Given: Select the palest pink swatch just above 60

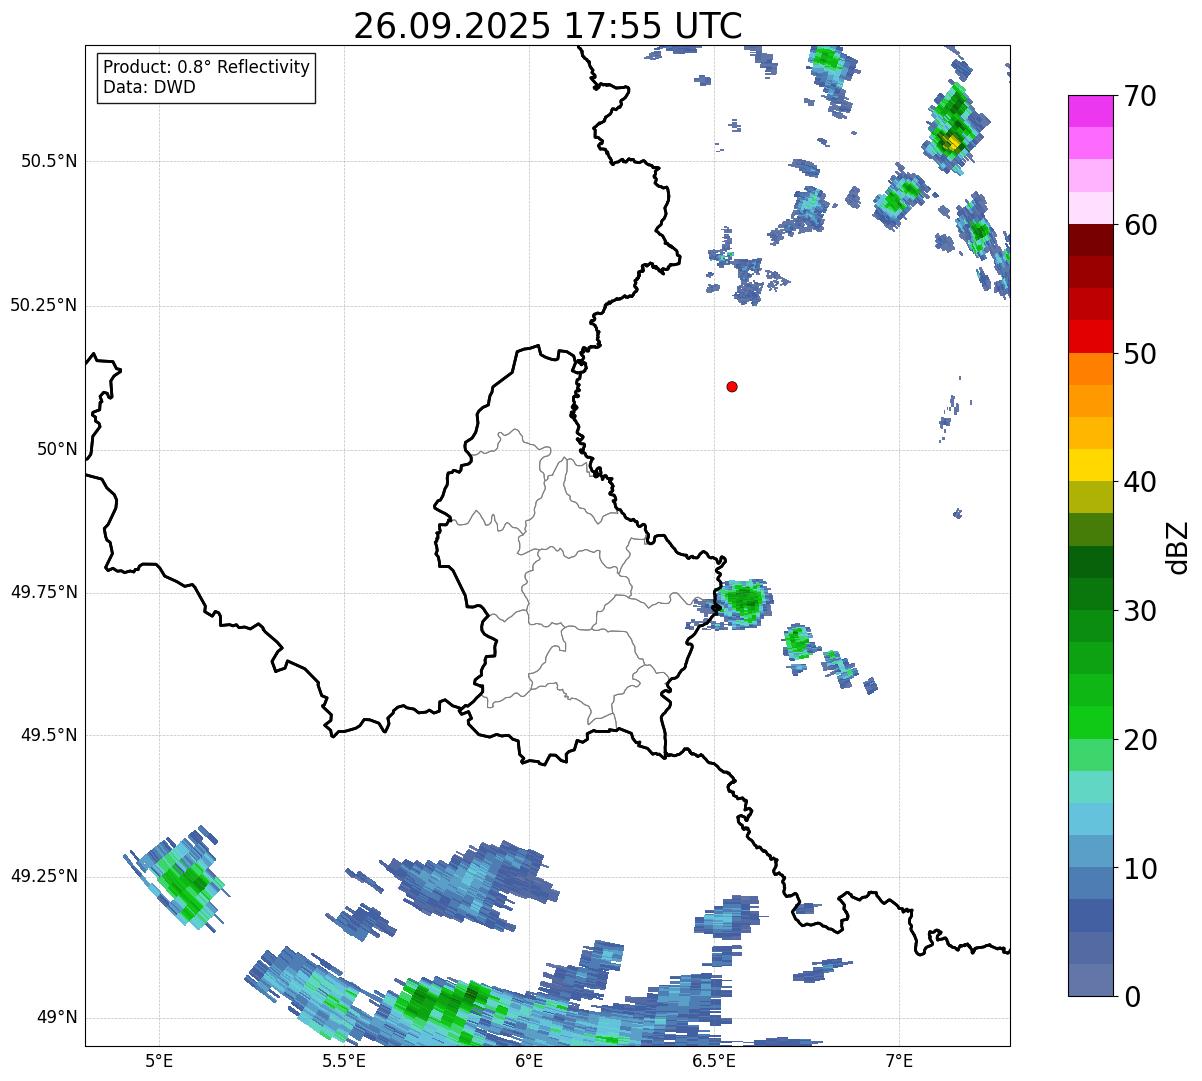Looking at the screenshot, I should coord(1090,208).
